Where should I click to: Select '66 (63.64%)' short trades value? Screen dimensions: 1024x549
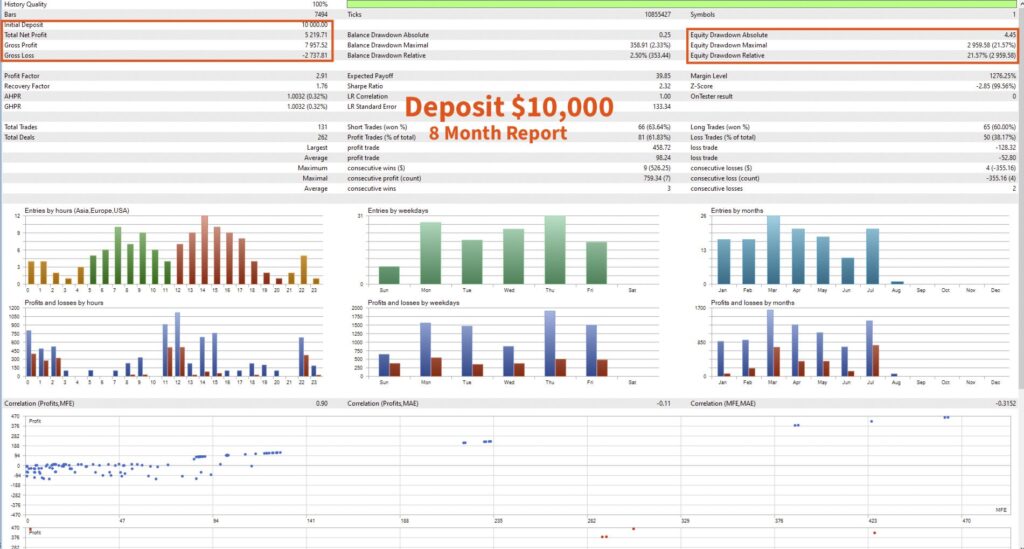point(654,127)
